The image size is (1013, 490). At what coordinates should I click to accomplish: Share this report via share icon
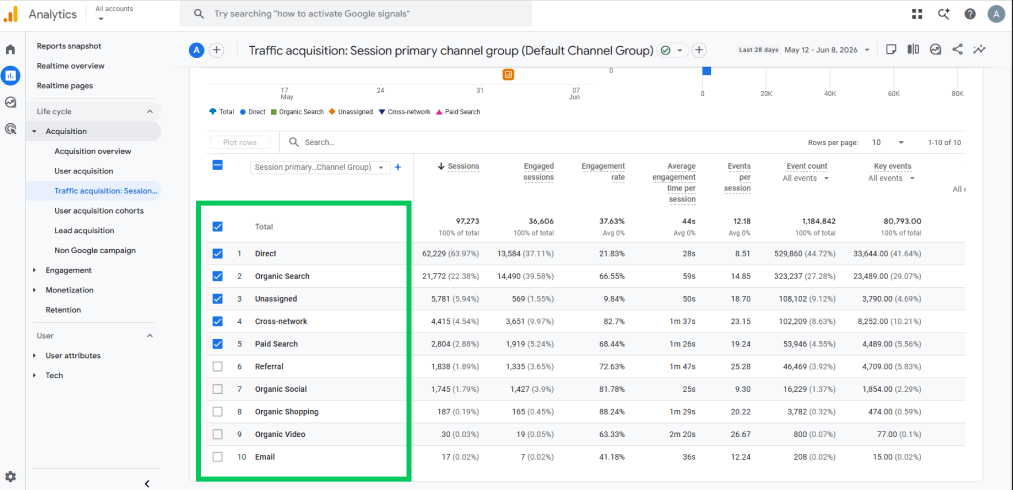957,50
